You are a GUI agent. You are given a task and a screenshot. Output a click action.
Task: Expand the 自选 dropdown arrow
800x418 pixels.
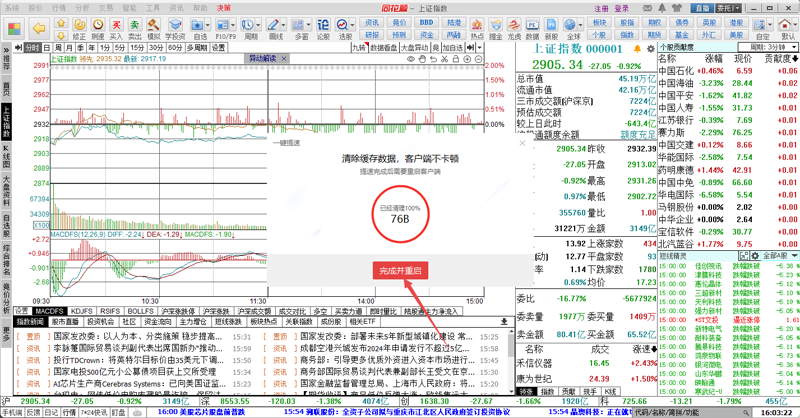pyautogui.click(x=208, y=24)
